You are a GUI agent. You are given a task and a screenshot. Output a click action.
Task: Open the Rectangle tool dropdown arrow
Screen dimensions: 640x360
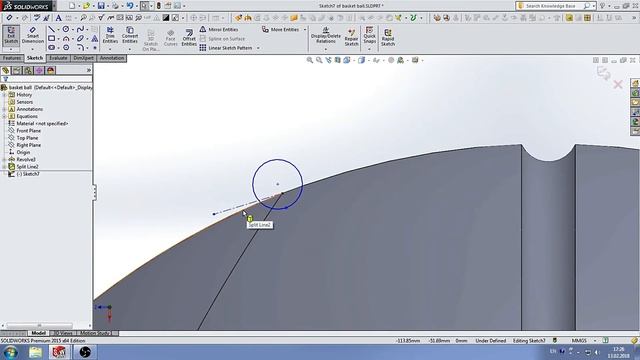pos(58,39)
